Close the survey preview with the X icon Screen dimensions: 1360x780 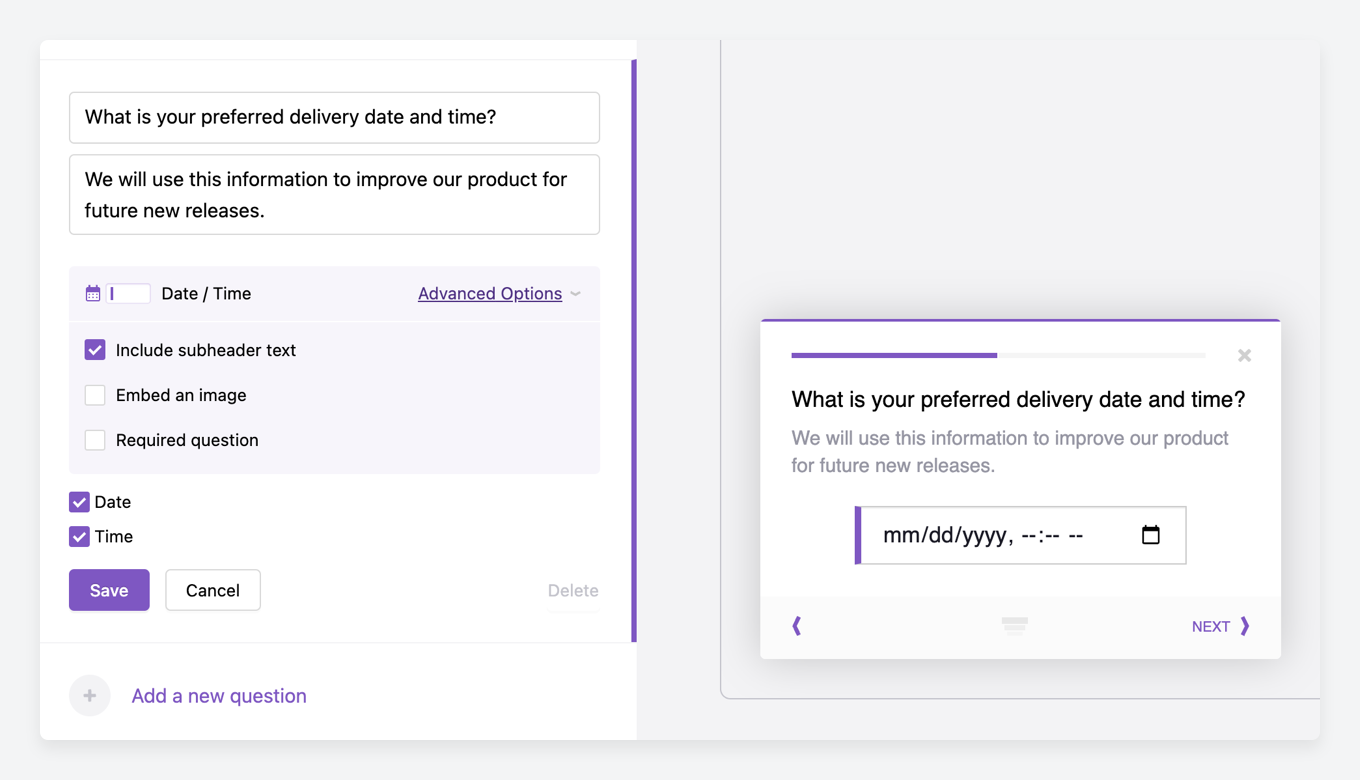coord(1244,355)
